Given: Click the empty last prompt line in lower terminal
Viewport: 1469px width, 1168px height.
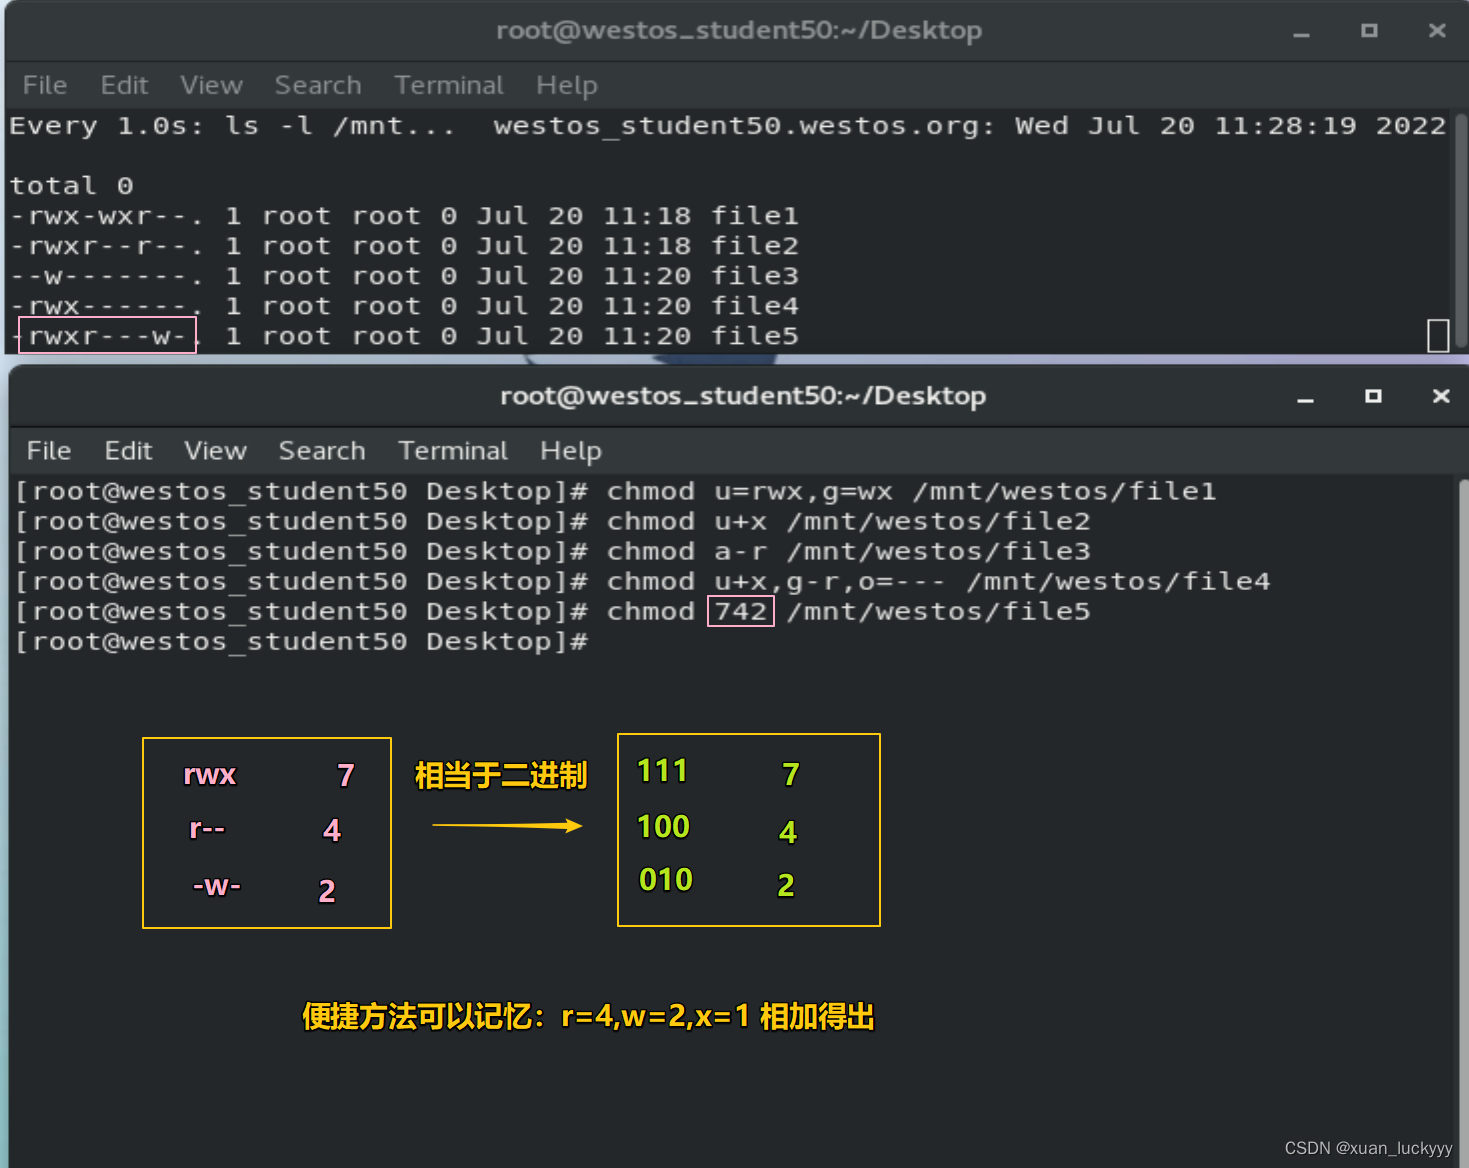Looking at the screenshot, I should 302,642.
